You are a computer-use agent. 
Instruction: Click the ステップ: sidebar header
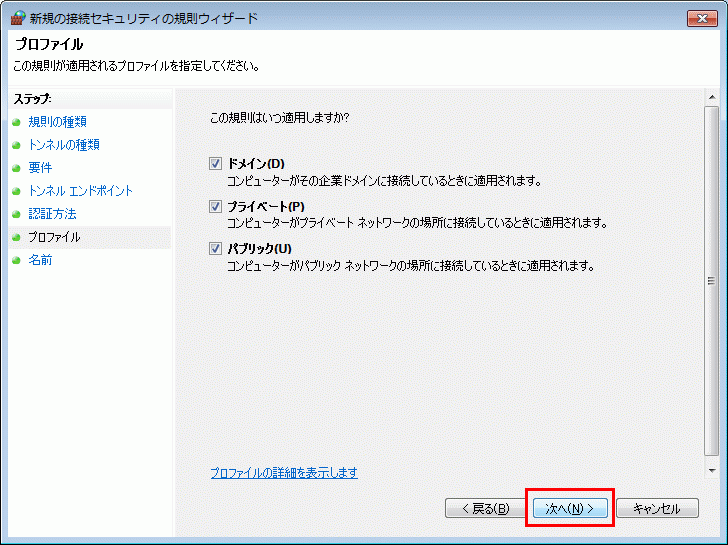[32, 99]
